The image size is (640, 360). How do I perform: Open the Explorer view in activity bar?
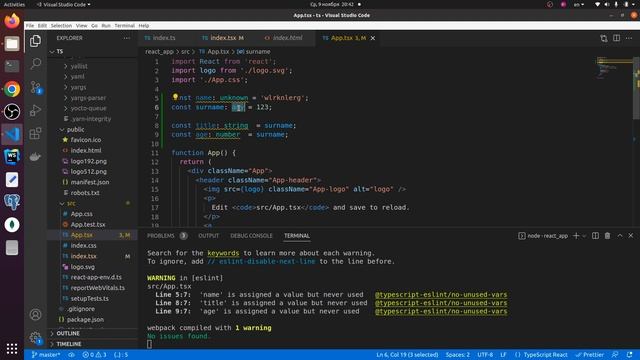(x=36, y=41)
